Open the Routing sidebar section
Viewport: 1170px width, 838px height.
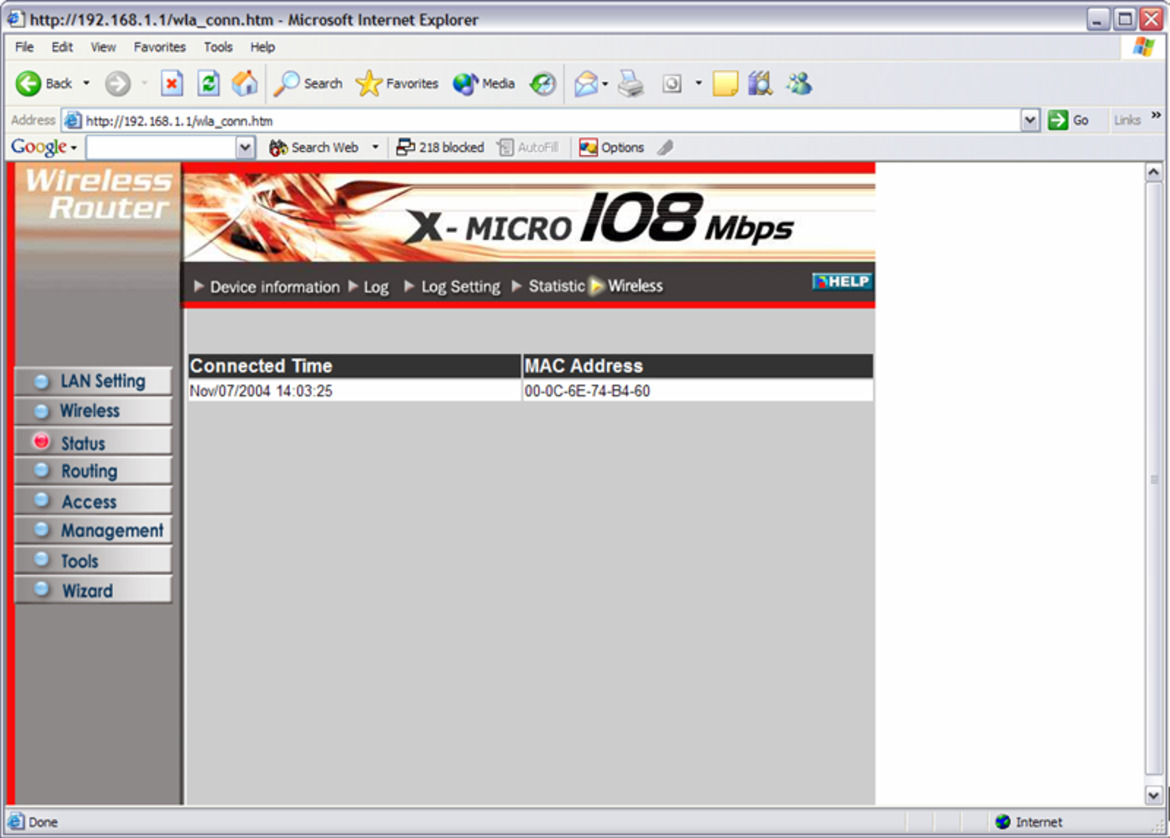tap(93, 471)
